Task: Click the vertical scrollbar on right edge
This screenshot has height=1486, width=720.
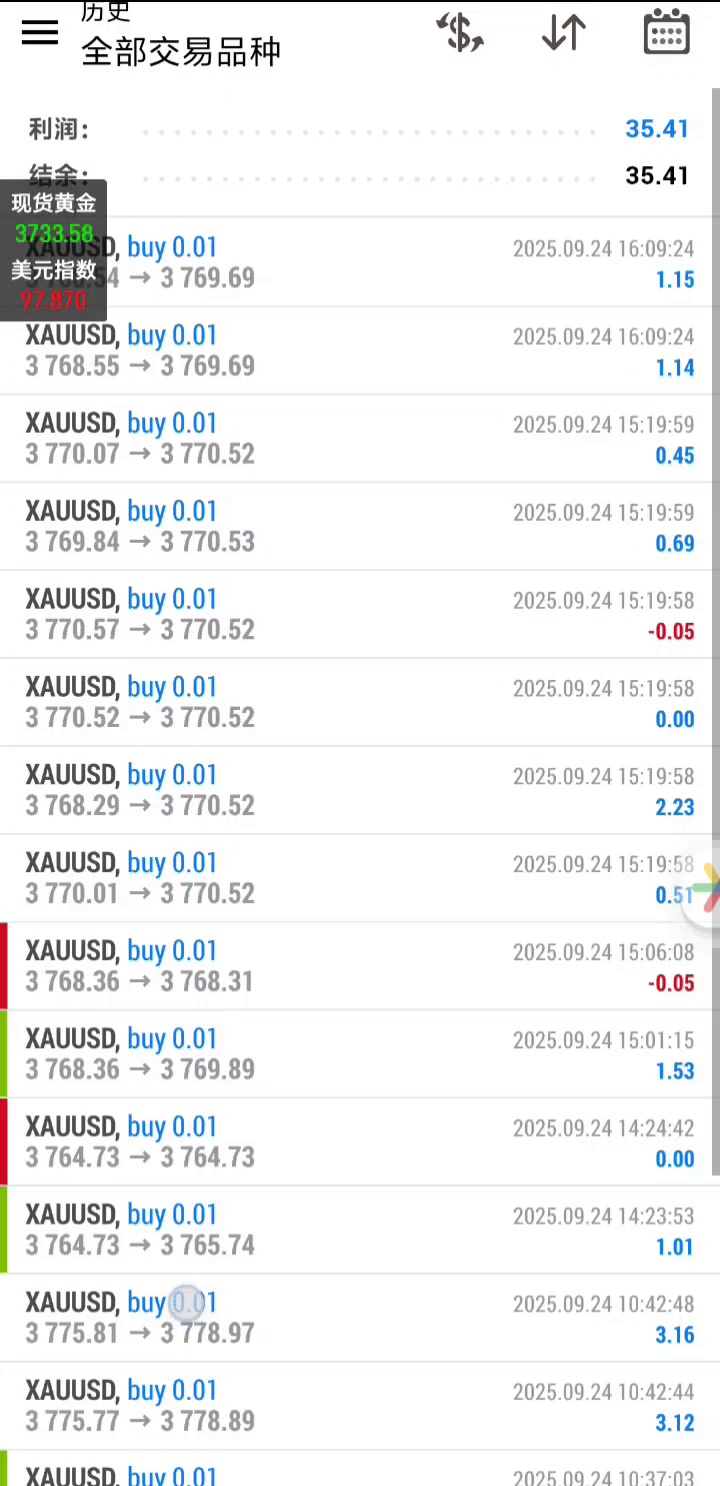Action: (x=715, y=500)
